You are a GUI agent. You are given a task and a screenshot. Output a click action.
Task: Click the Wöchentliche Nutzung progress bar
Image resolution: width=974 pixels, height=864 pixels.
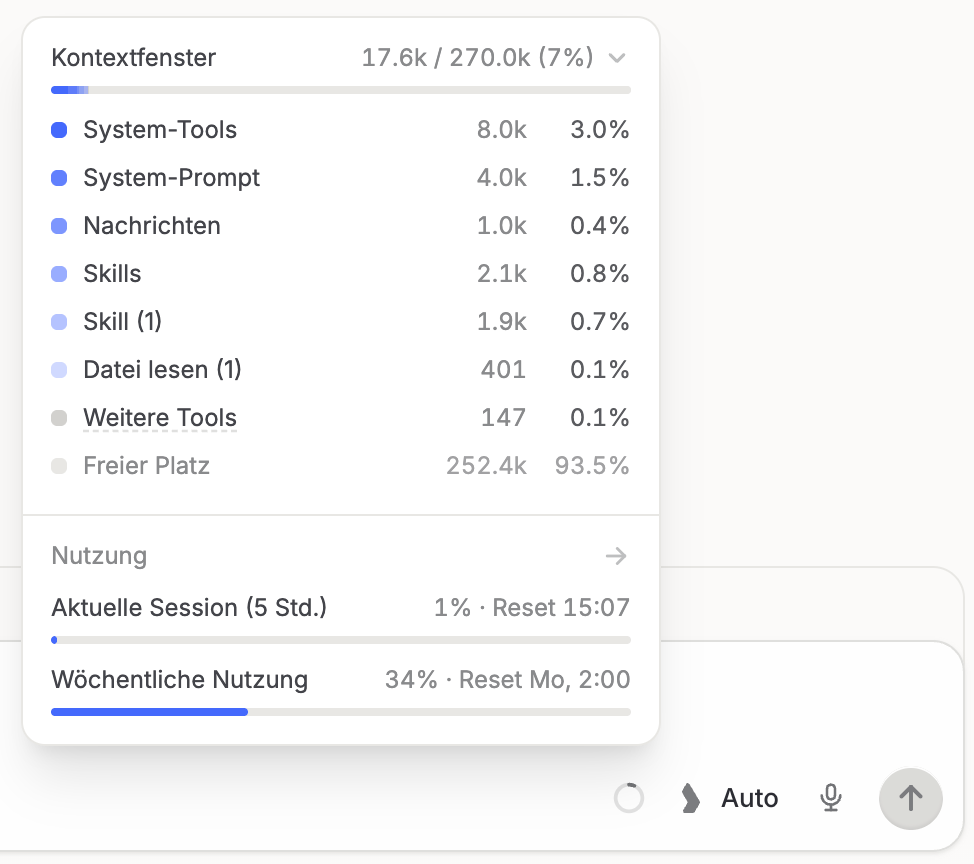[340, 712]
